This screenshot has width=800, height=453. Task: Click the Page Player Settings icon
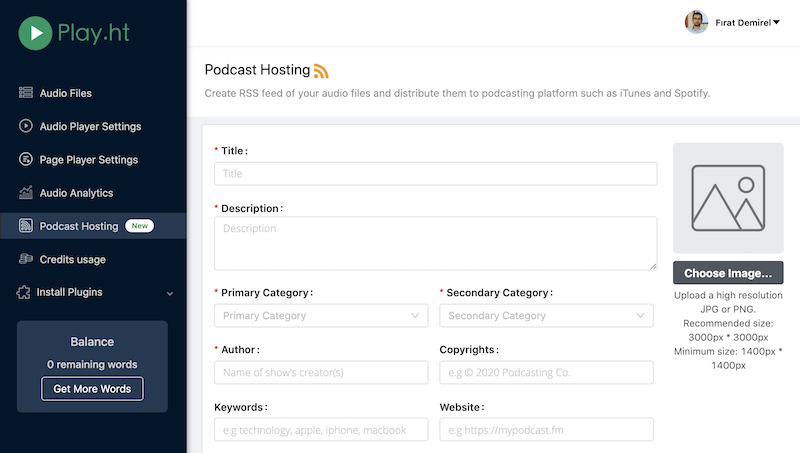click(26, 159)
